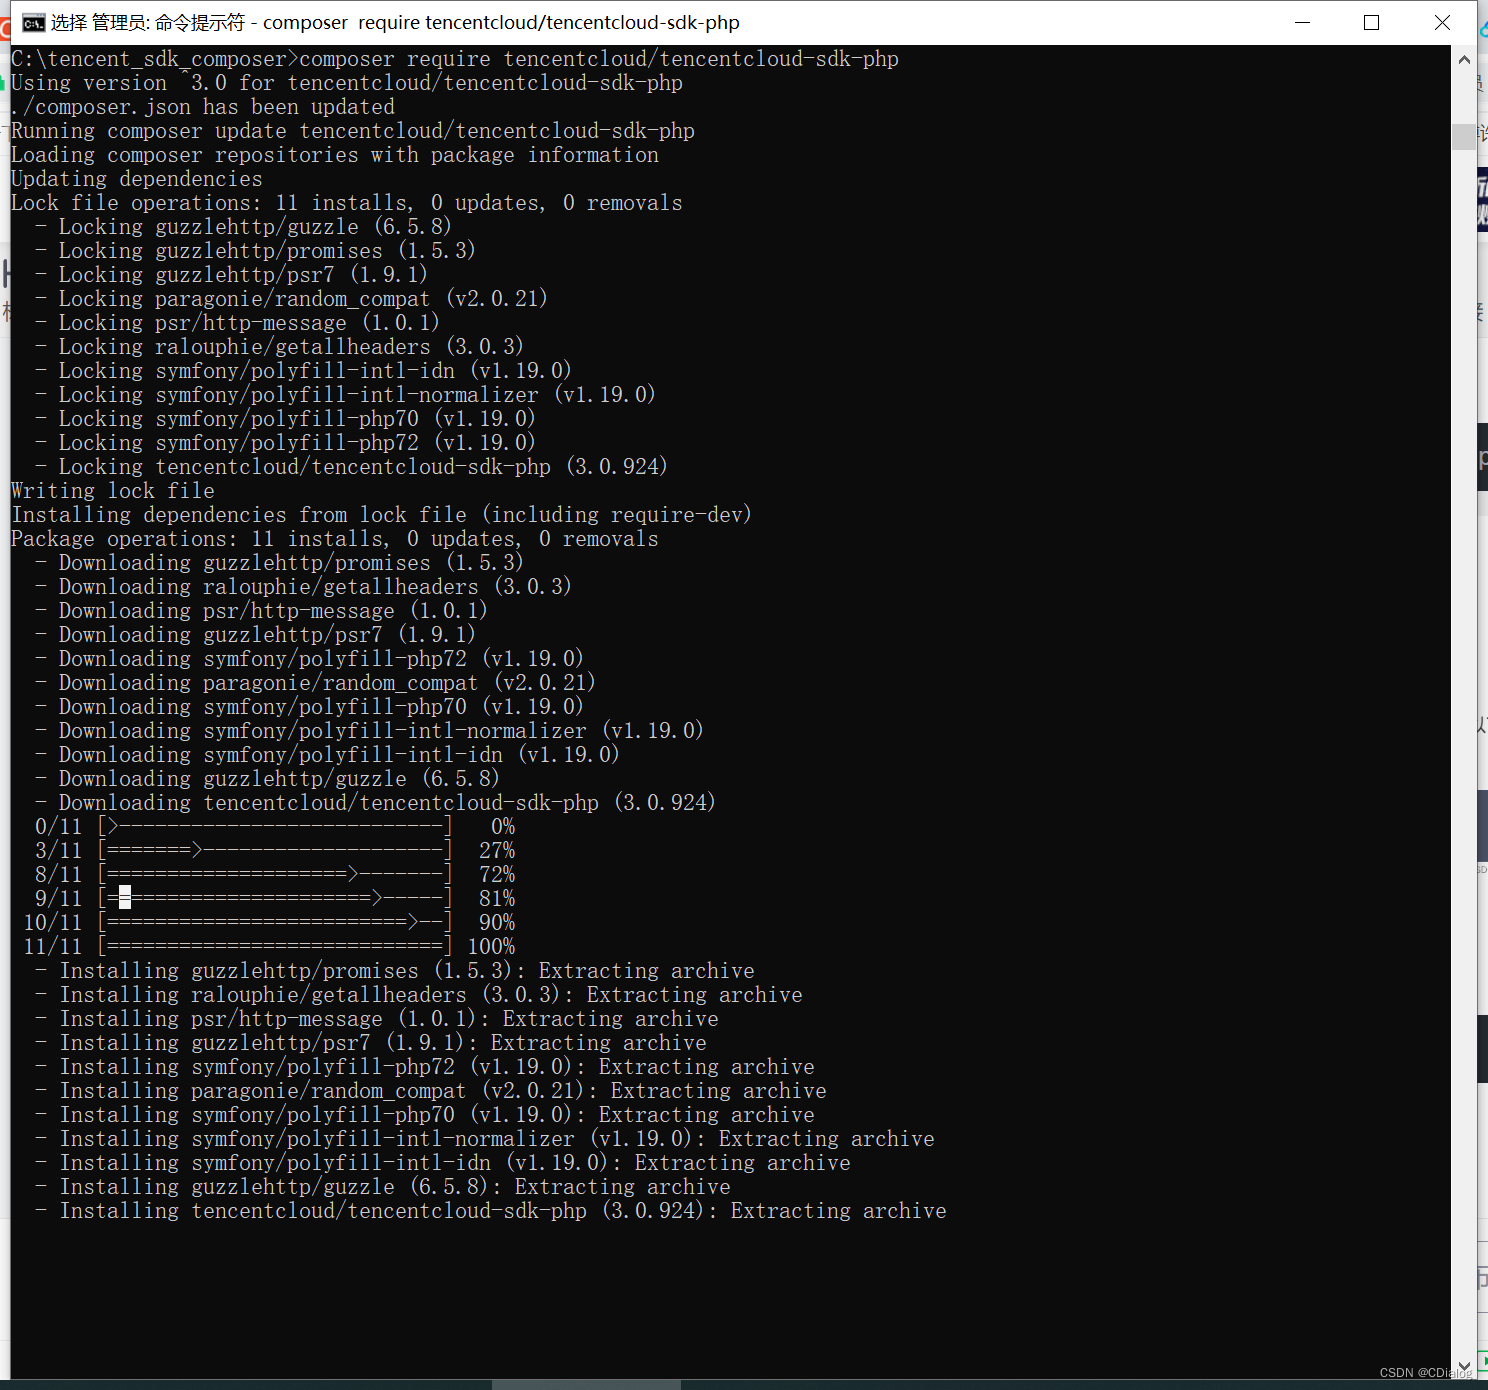
Task: Click 'Downloading paragonie/random_compat' line
Action: click(x=315, y=683)
